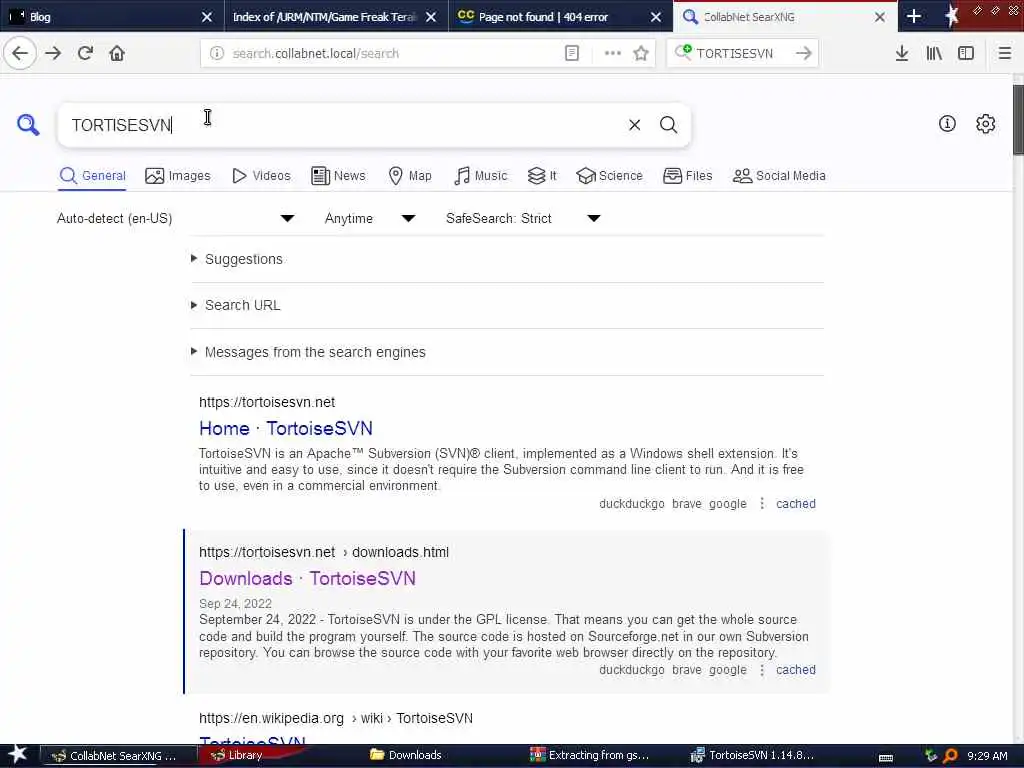Open cached copy of Downloads result

pos(795,669)
